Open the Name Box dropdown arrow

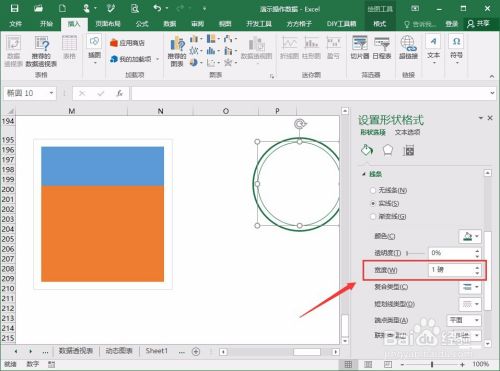click(x=51, y=93)
